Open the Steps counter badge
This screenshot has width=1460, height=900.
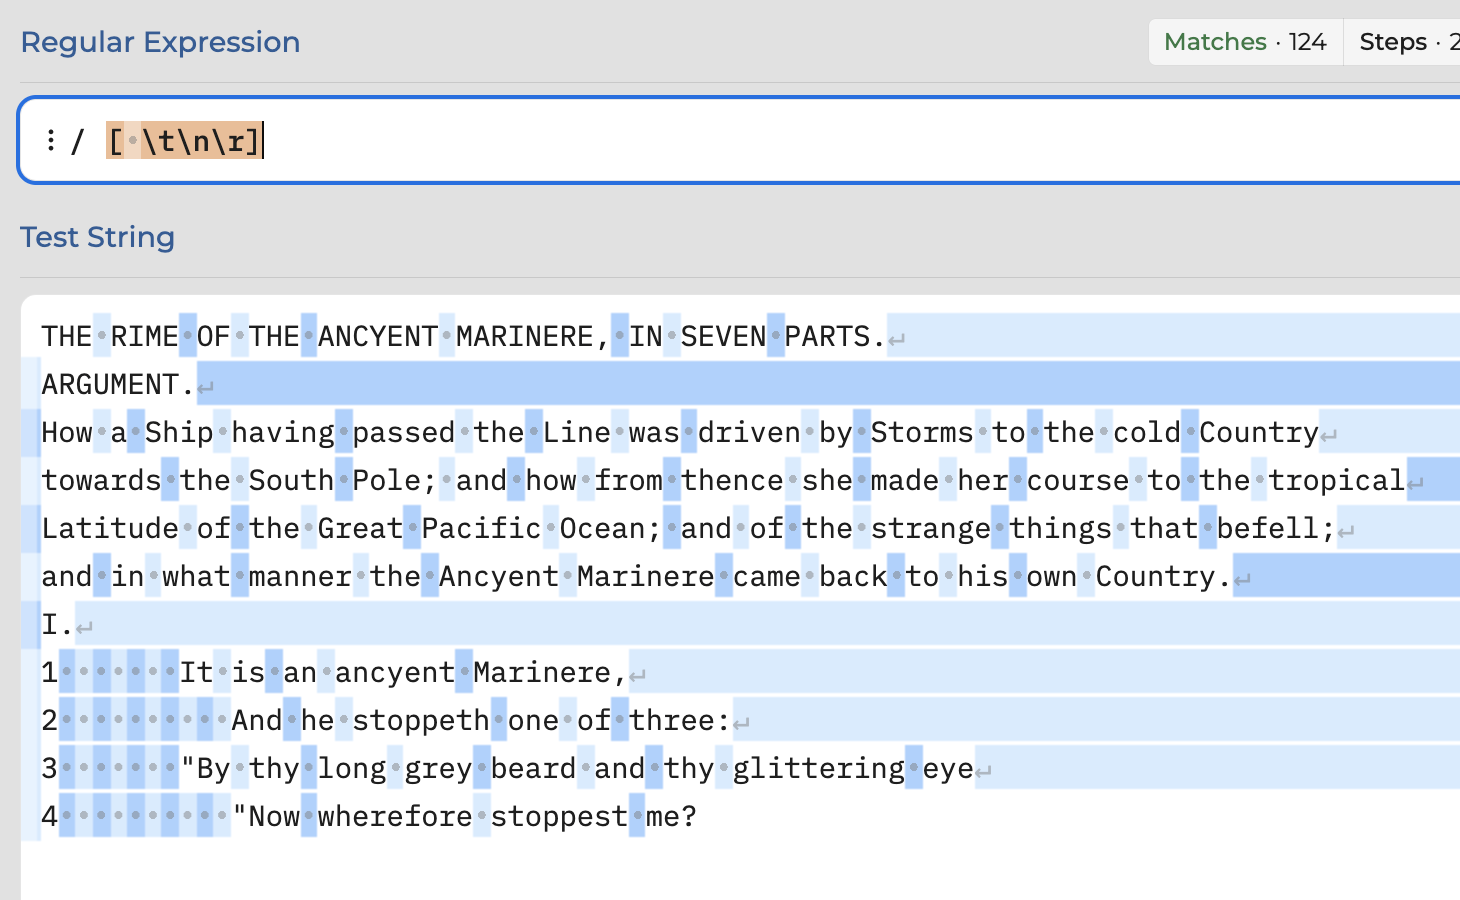click(1402, 42)
